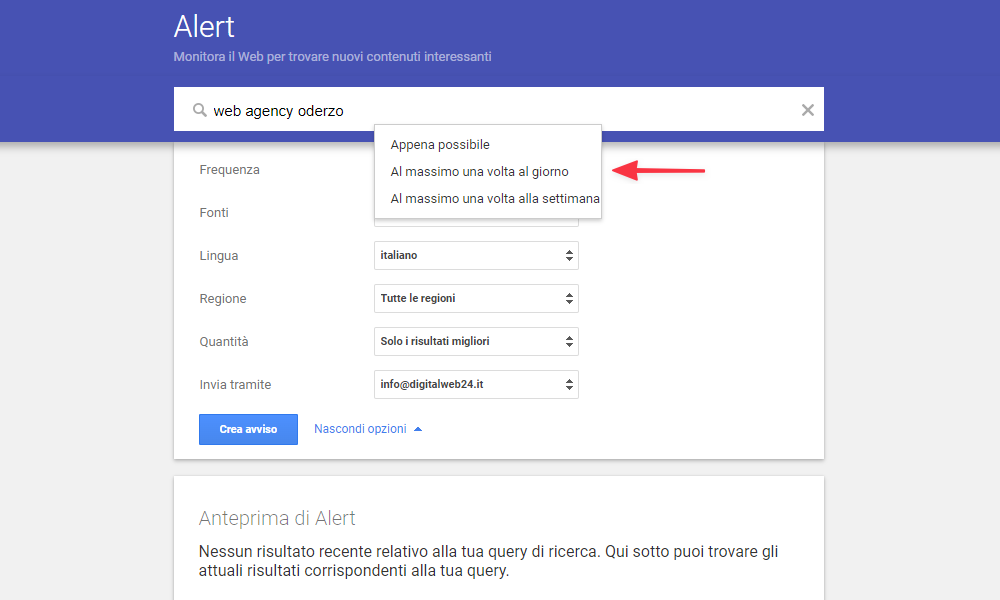Click the Alert page title
This screenshot has height=600, width=1000.
click(203, 27)
